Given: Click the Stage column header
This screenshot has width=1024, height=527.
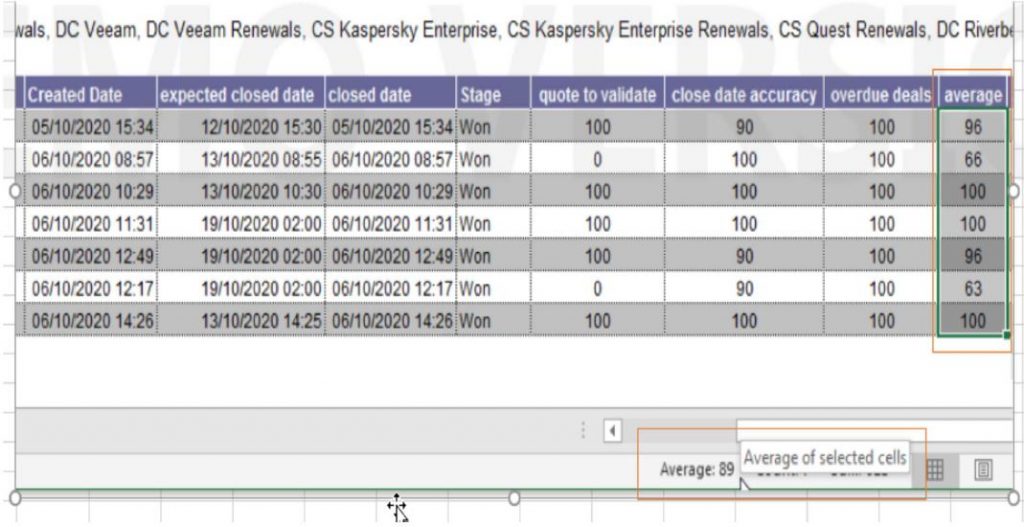Looking at the screenshot, I should (x=480, y=95).
